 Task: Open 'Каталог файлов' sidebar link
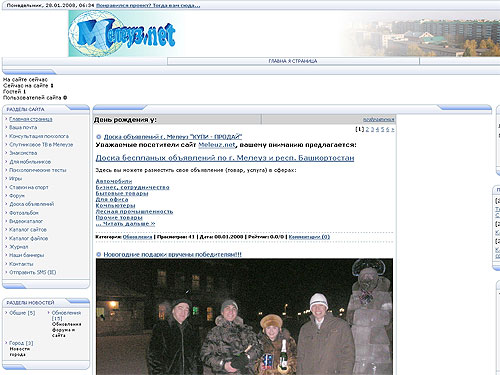[29, 238]
